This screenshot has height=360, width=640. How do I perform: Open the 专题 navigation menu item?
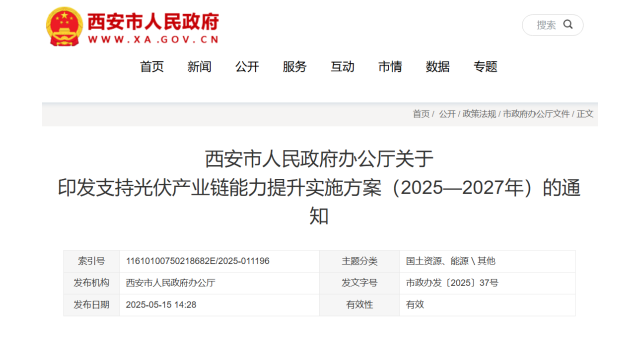point(485,67)
